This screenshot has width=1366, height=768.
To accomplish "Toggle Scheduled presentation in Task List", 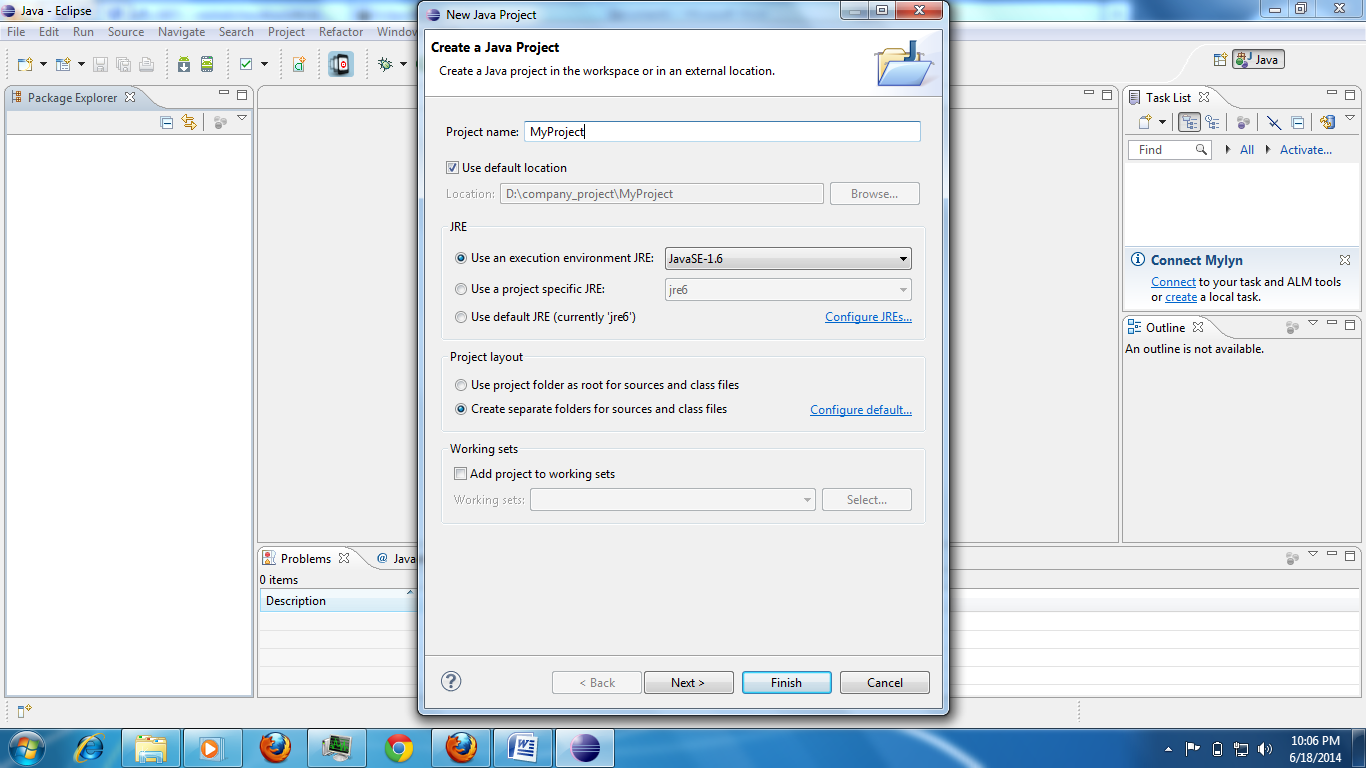I will coord(1212,122).
